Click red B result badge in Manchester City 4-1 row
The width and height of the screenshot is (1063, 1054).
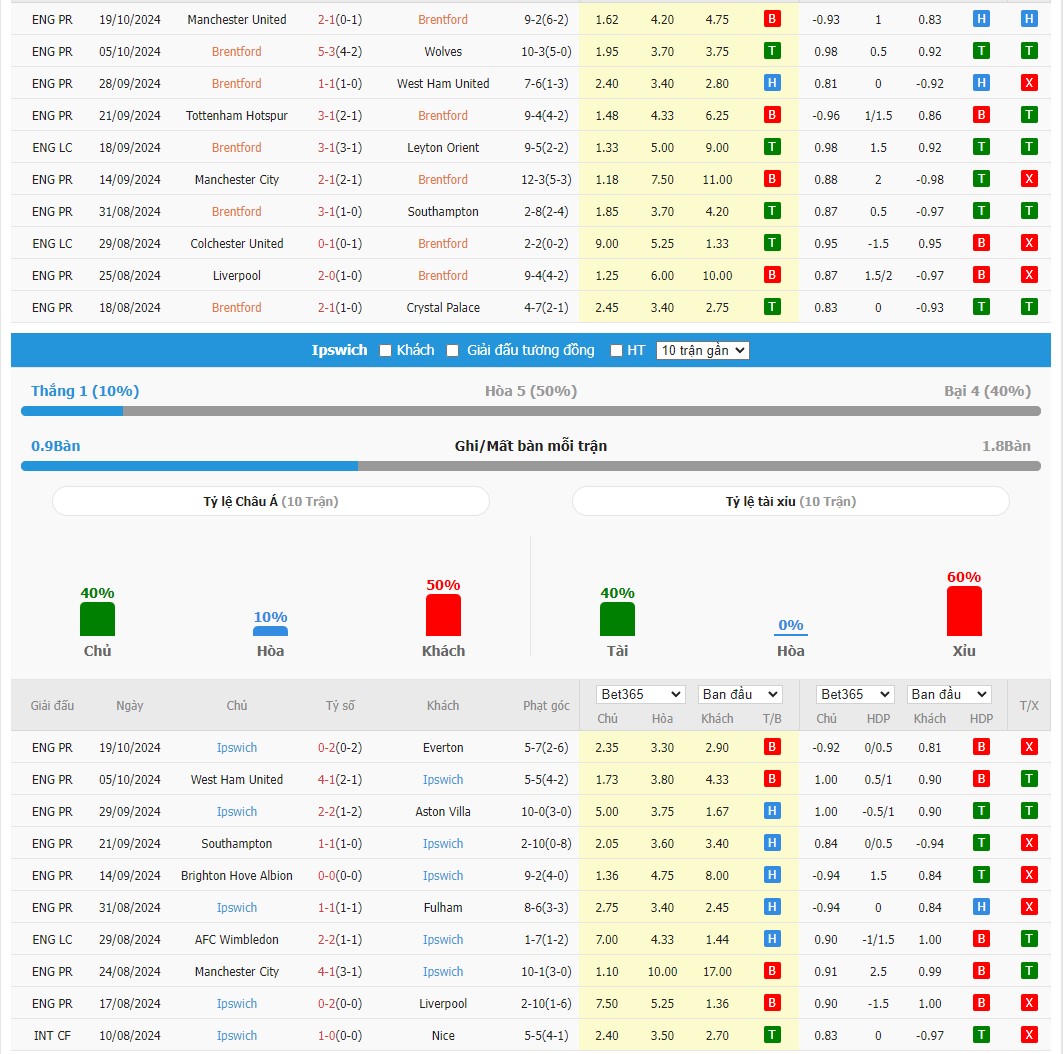[x=771, y=971]
